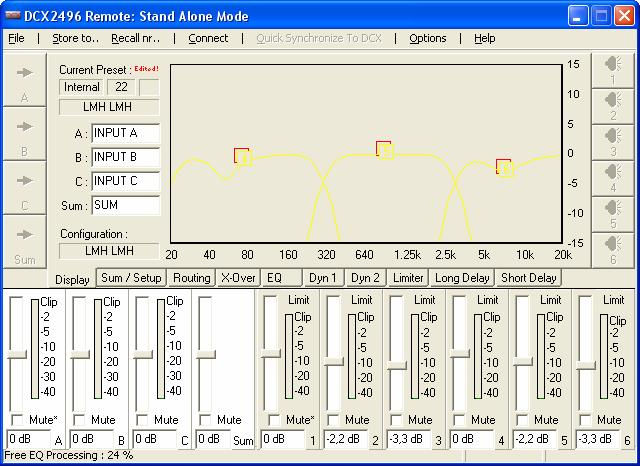The height and width of the screenshot is (466, 640).
Task: Switch to the Short Delay tab
Action: tap(529, 278)
